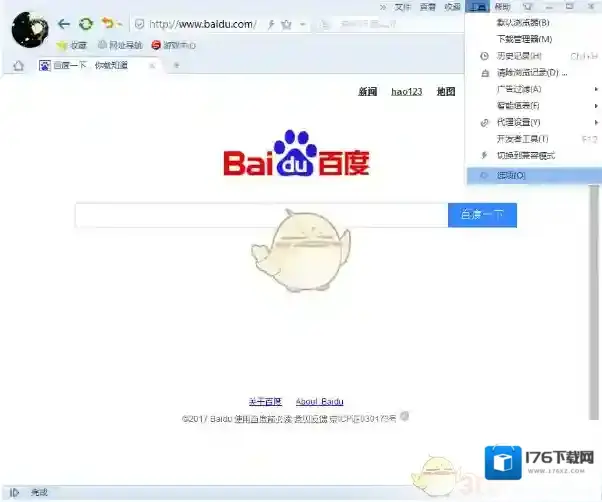Click the Baidu search input field
The image size is (602, 502).
click(x=261, y=215)
